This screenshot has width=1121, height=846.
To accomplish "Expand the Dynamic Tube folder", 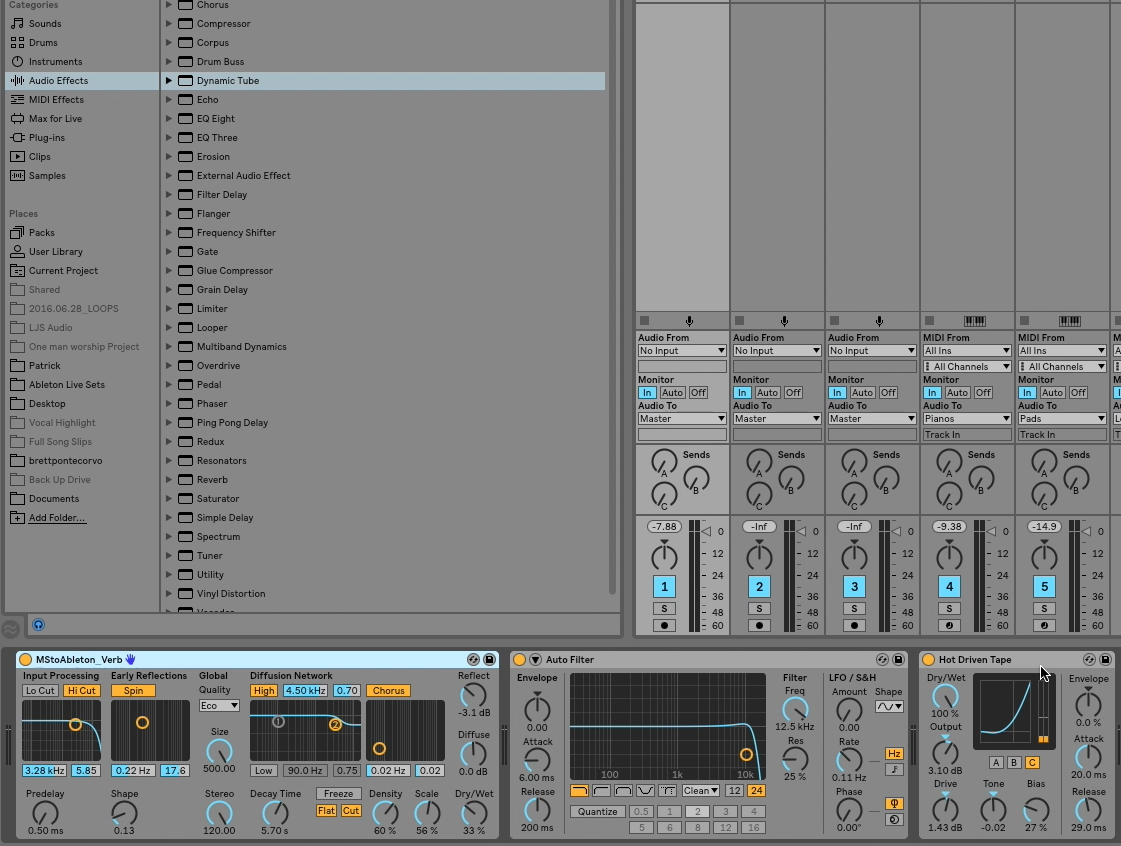I will point(169,81).
